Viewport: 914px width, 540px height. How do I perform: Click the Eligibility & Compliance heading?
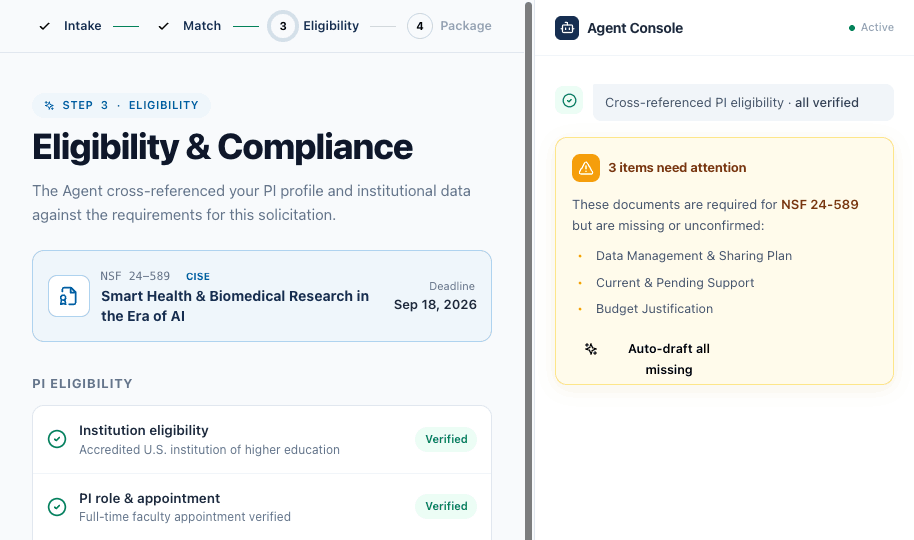(x=222, y=146)
